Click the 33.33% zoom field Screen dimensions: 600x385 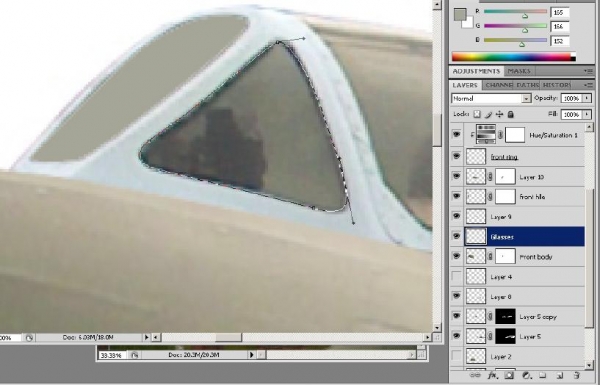[112, 355]
